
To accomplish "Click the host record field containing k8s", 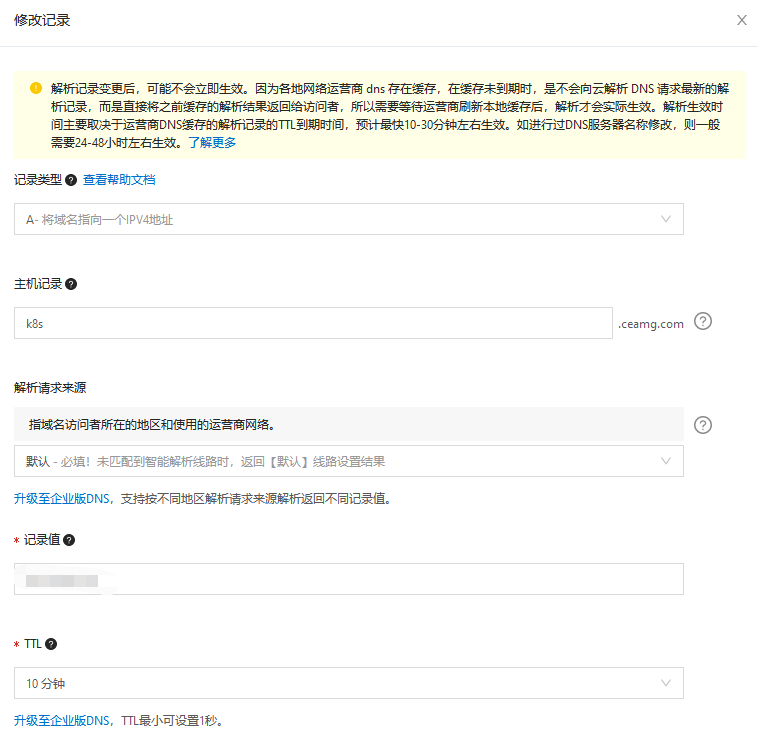I will pyautogui.click(x=313, y=323).
